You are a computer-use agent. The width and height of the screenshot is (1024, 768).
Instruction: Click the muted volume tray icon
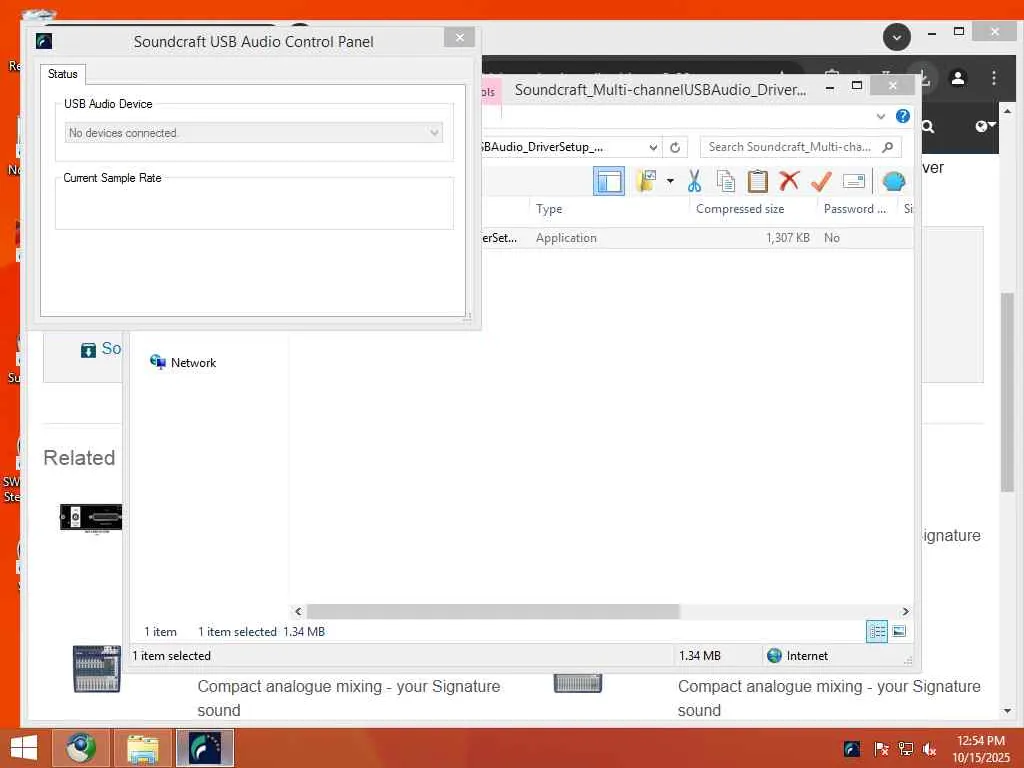pyautogui.click(x=929, y=749)
